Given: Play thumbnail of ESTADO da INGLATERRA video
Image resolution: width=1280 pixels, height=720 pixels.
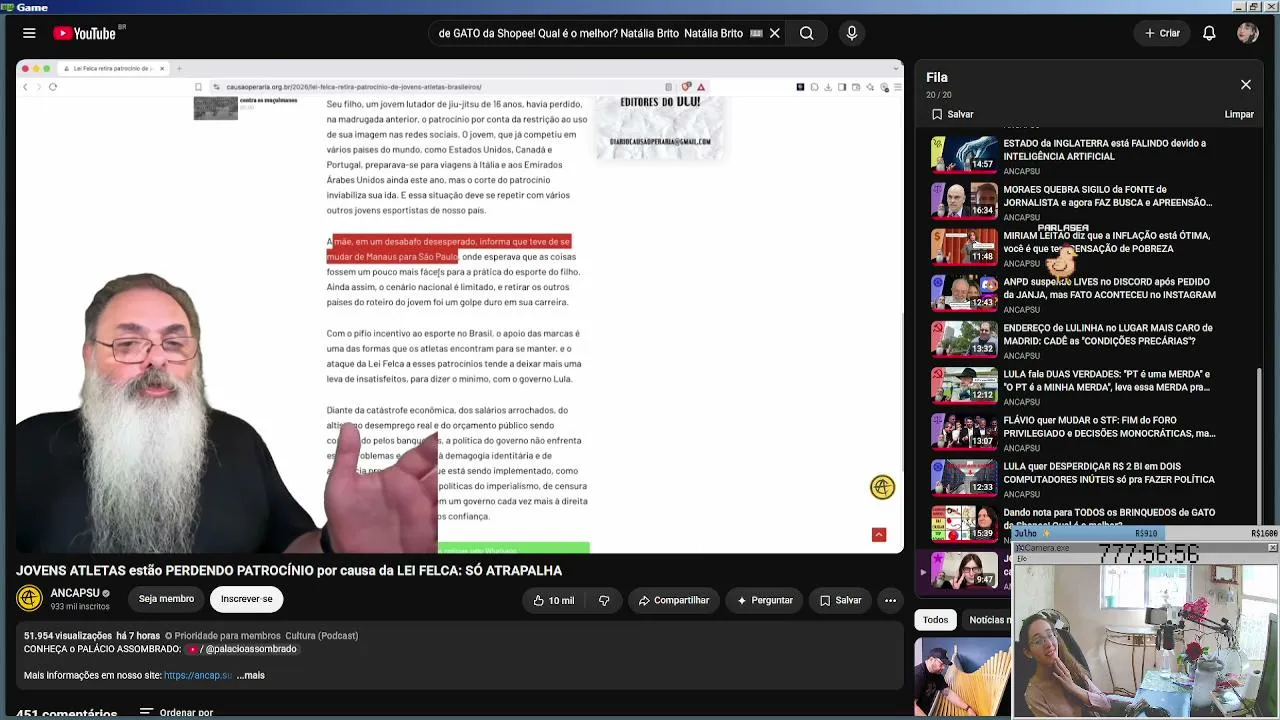Looking at the screenshot, I should [964, 155].
